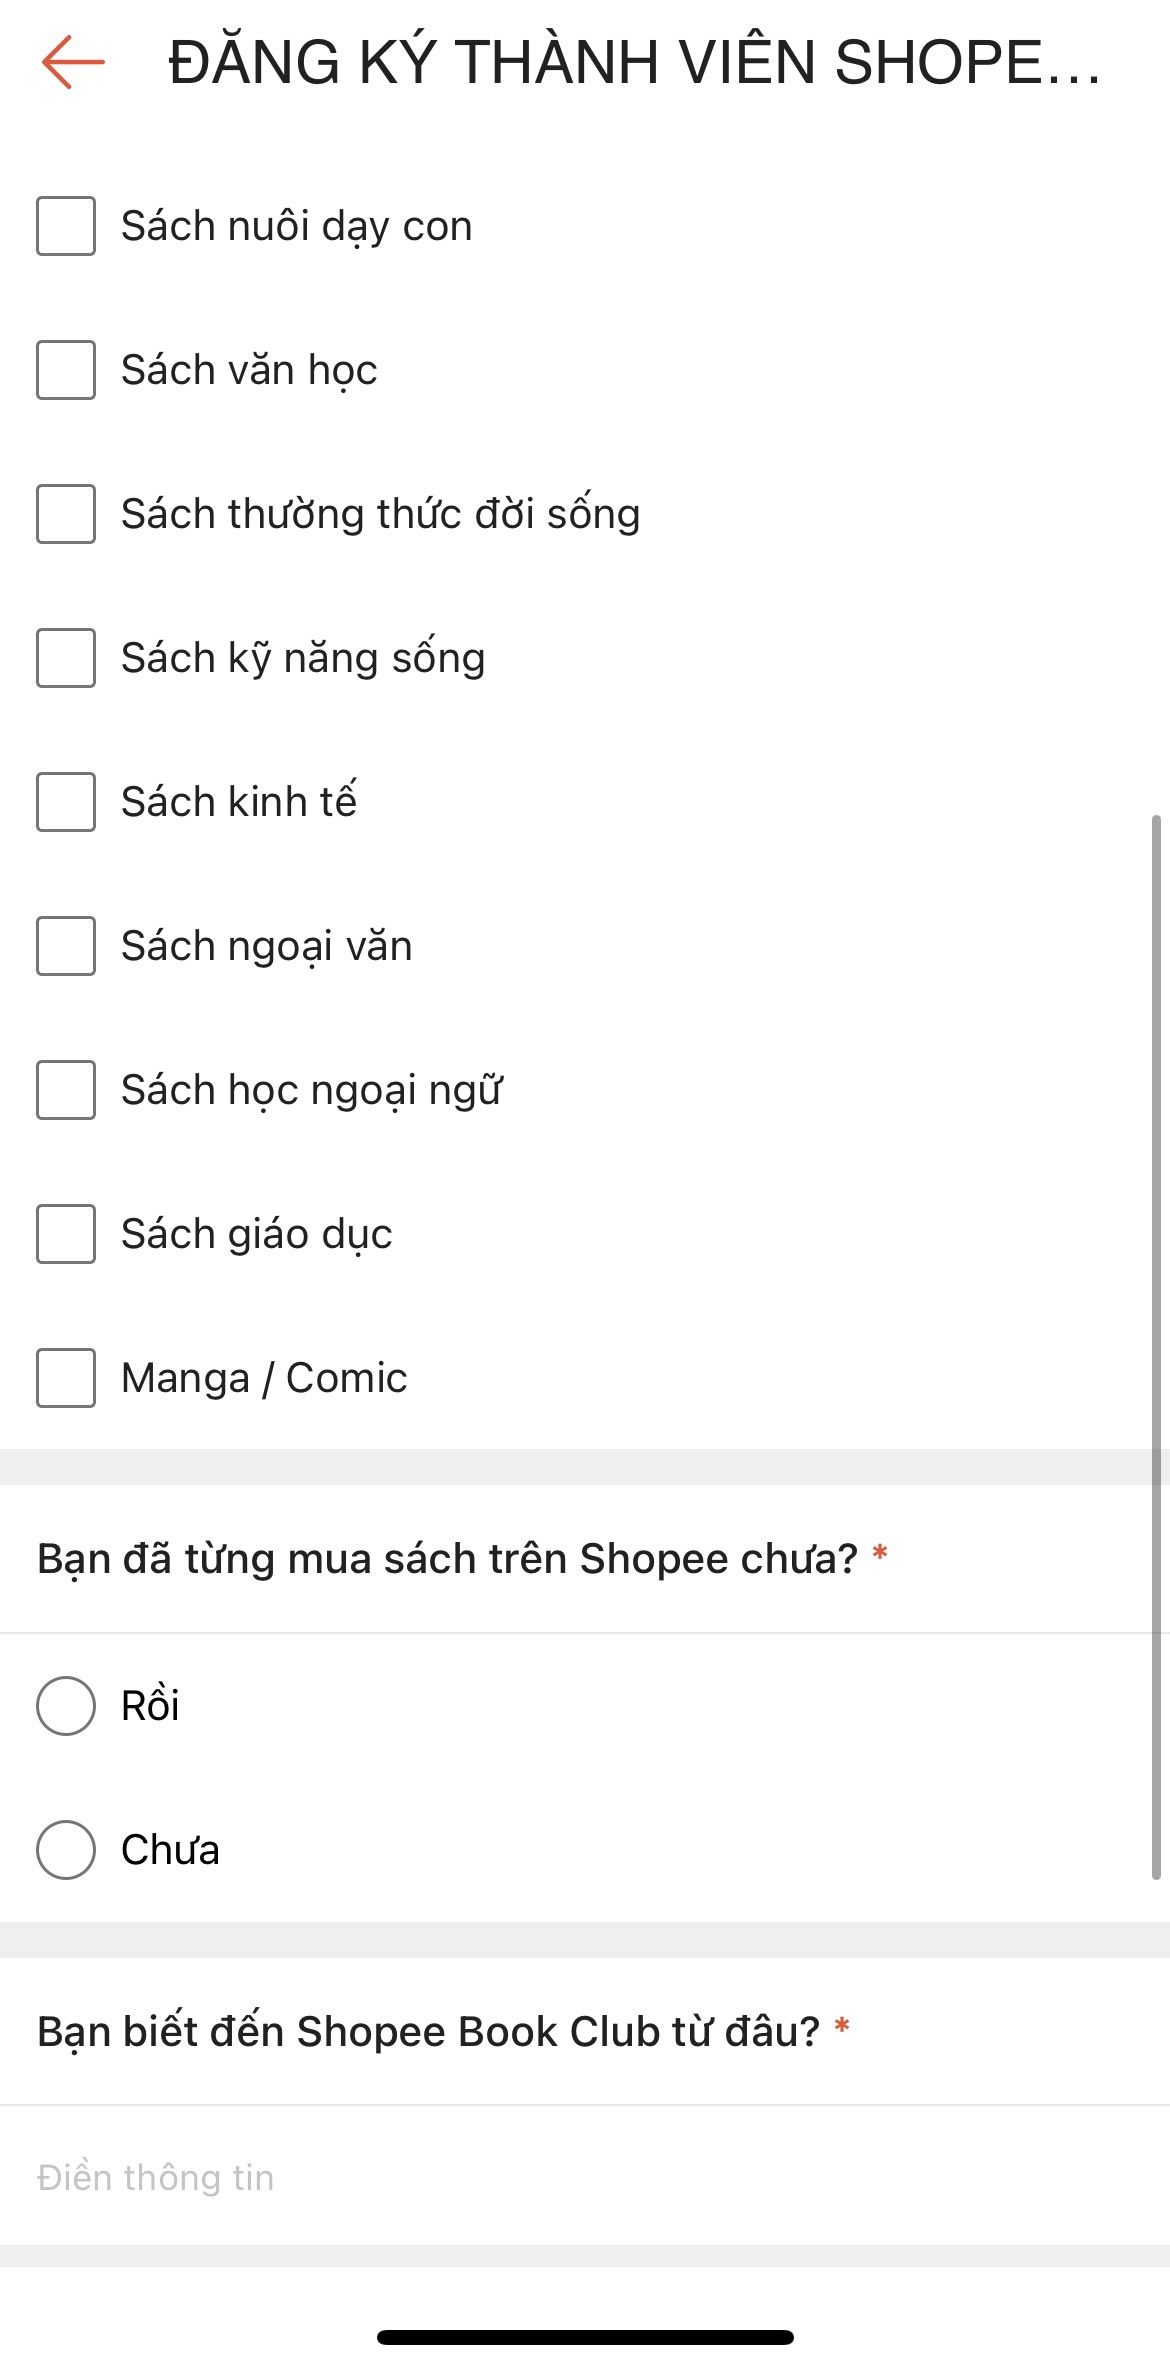Click the vertical scrollbar on the right

[1156, 1345]
